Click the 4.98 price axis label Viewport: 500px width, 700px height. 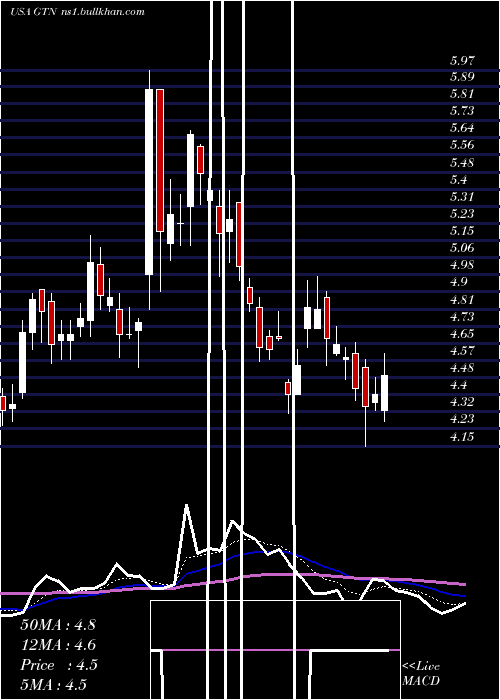point(462,265)
